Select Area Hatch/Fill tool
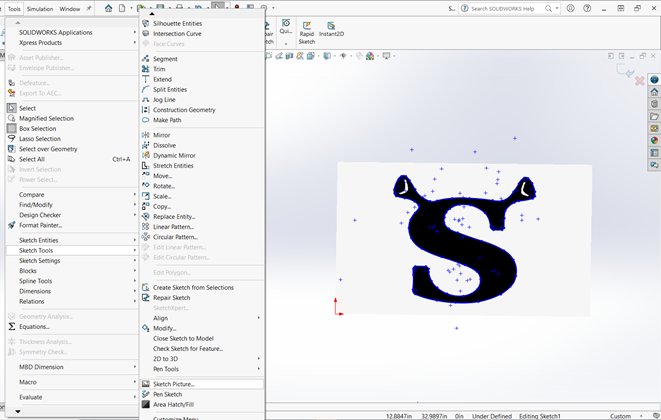Screen dimensions: 661x420 [202, 404]
